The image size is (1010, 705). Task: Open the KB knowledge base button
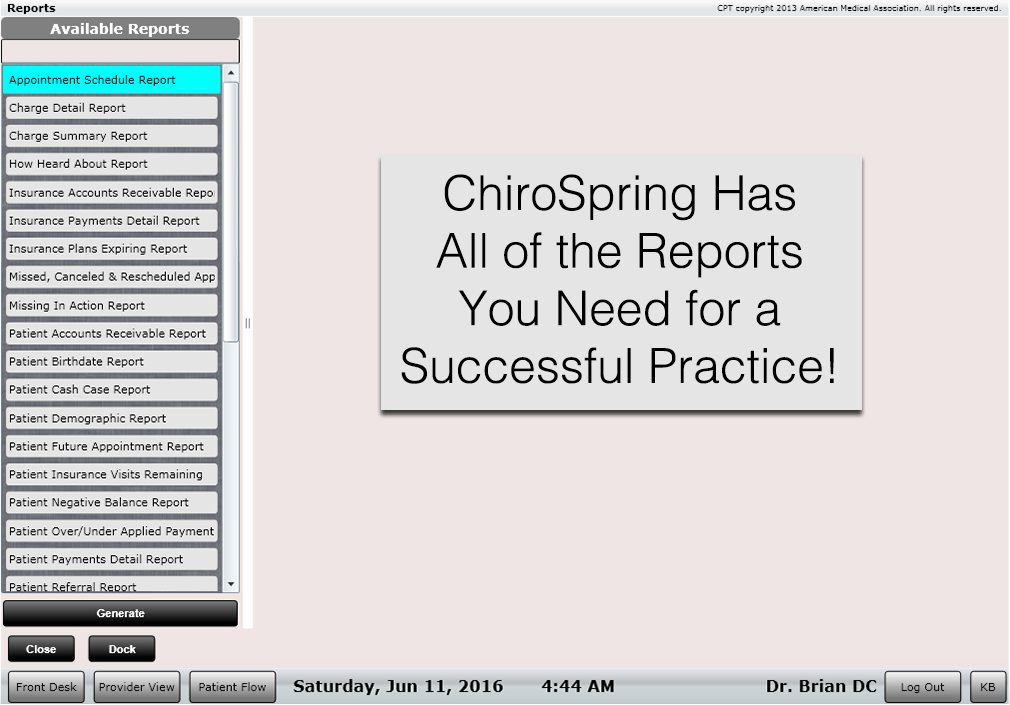(x=987, y=687)
